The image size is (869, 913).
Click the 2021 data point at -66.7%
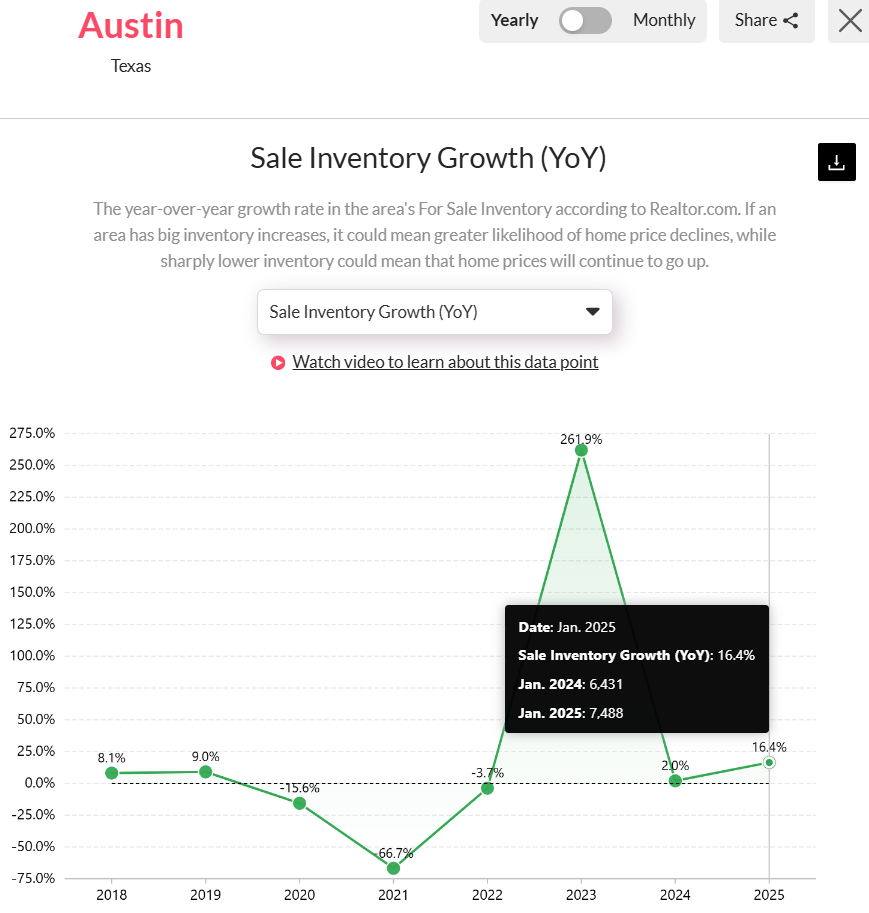click(393, 868)
